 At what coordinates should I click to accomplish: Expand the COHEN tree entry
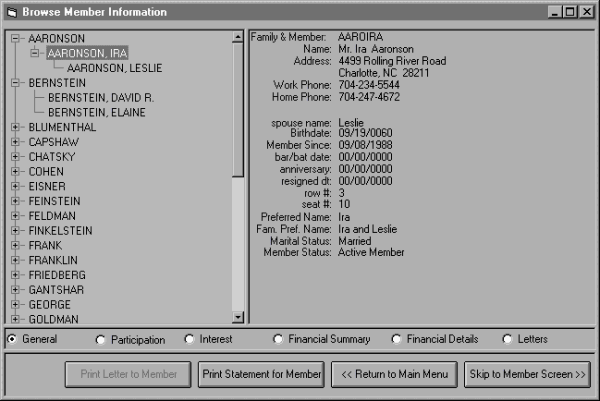(x=15, y=171)
